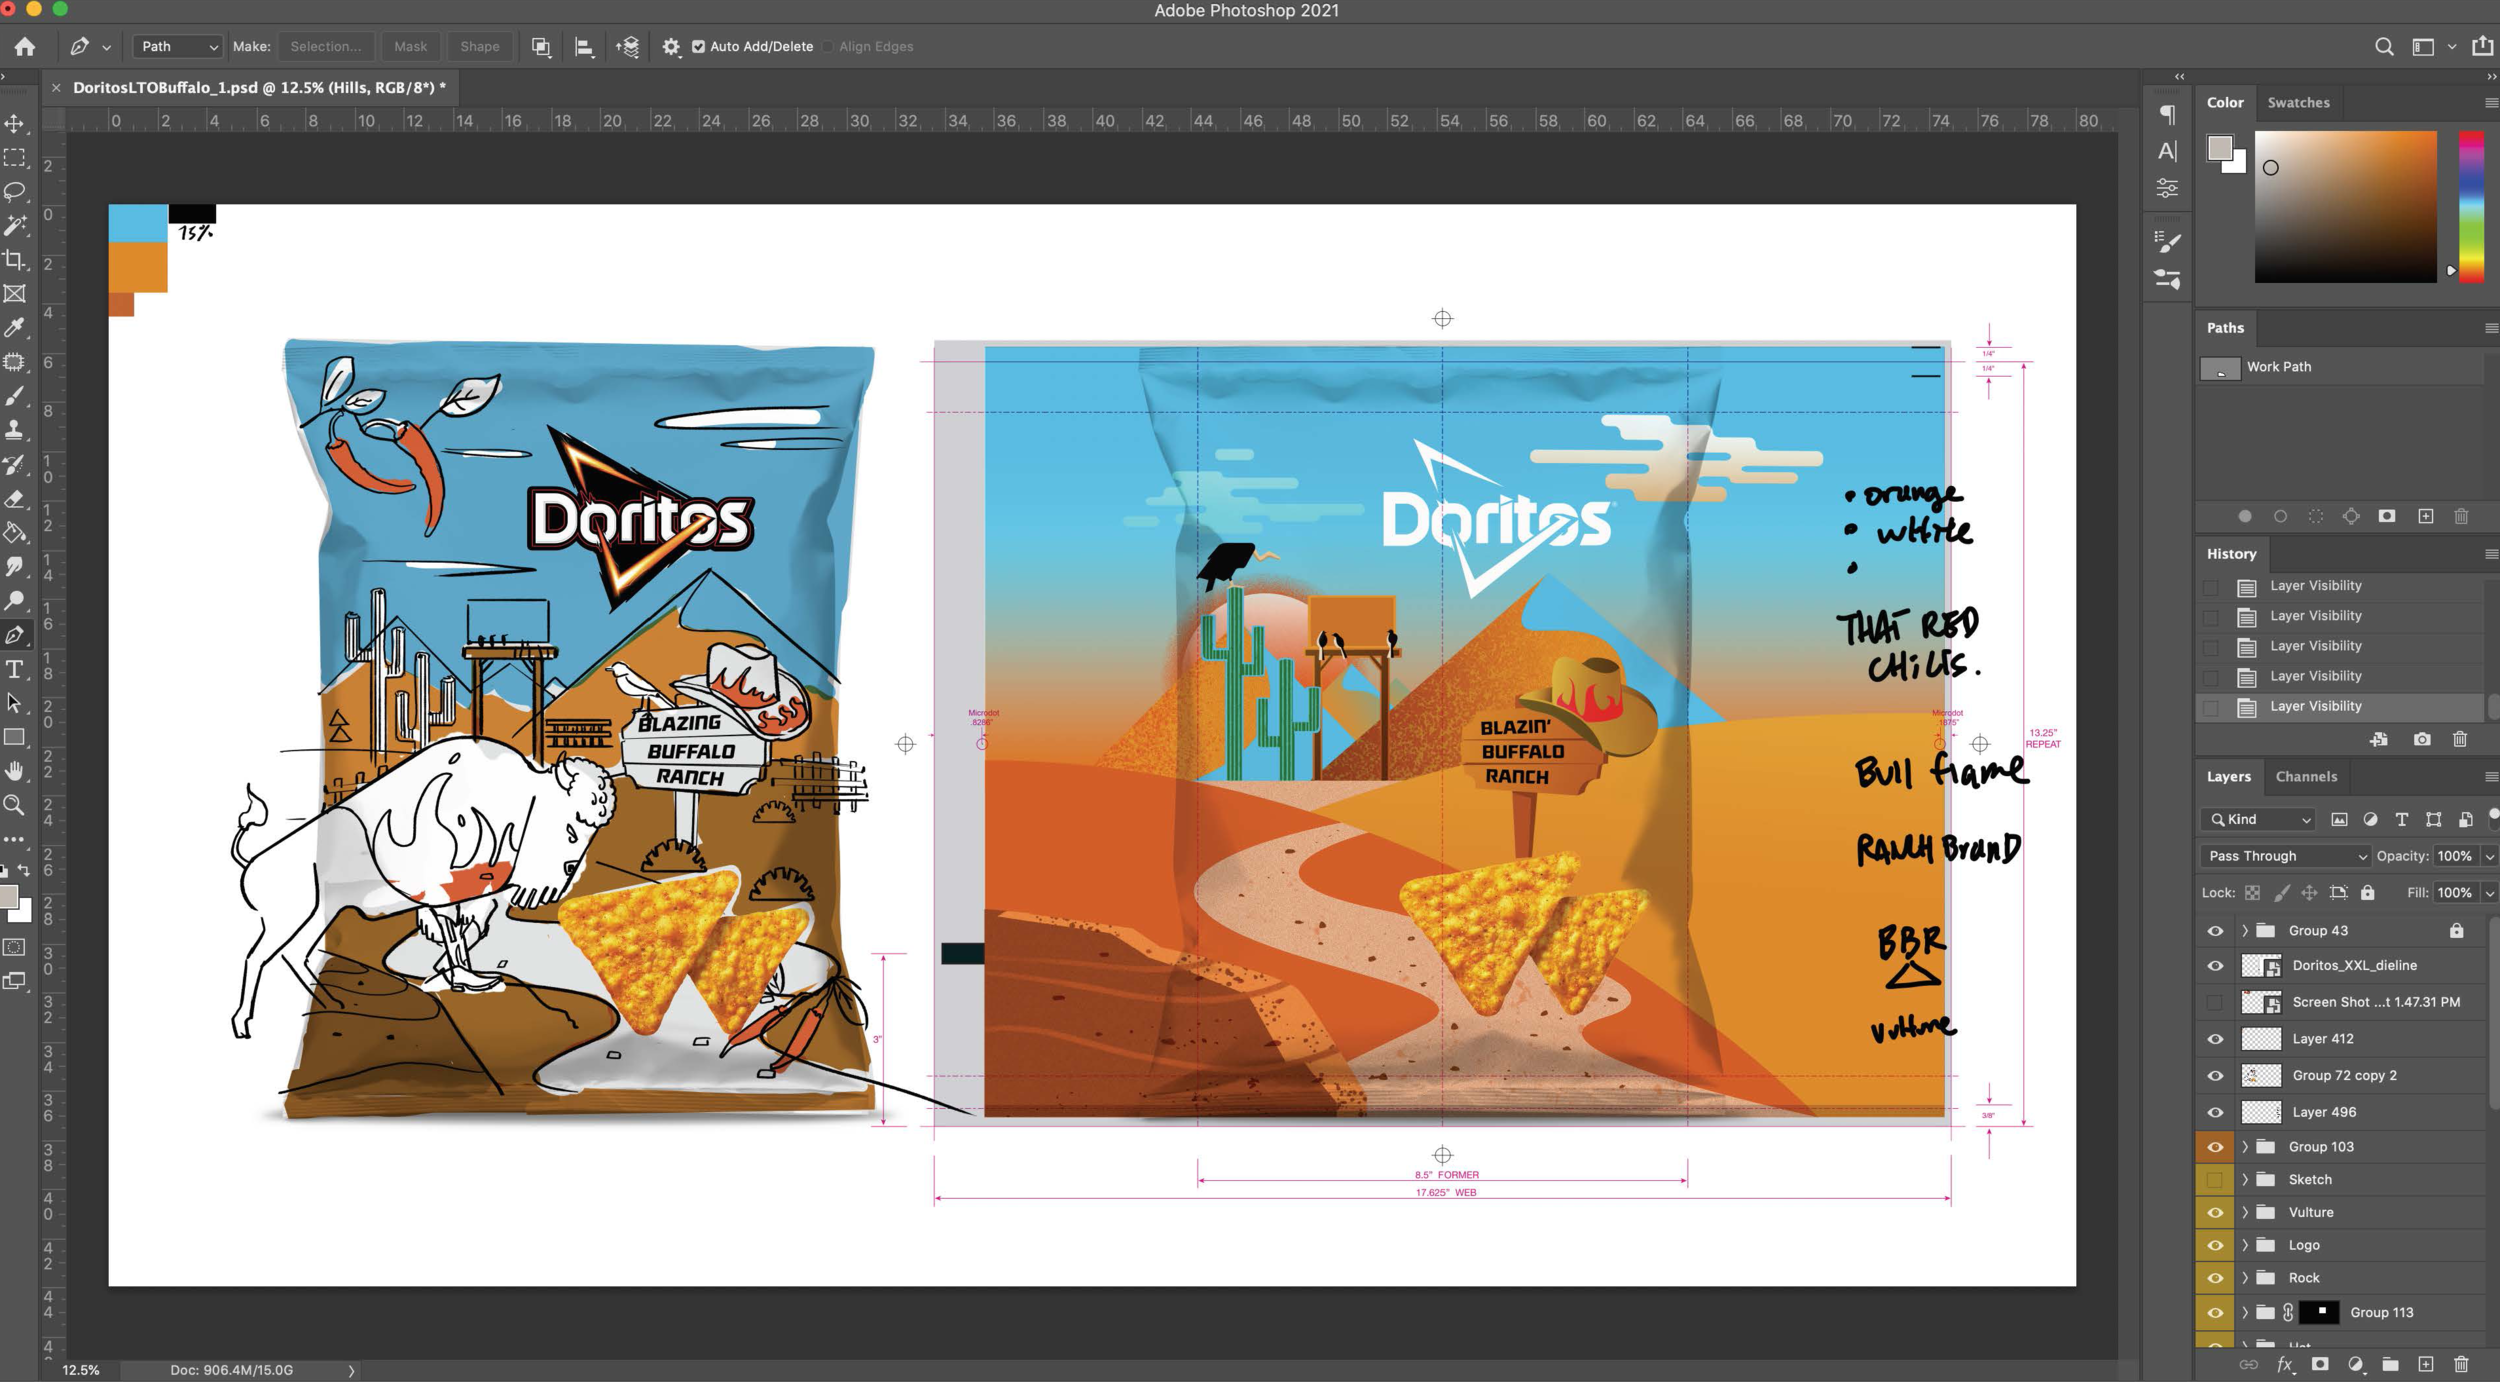The width and height of the screenshot is (2500, 1382).
Task: Open the Pass Through blend mode dropdown
Action: click(x=2283, y=855)
